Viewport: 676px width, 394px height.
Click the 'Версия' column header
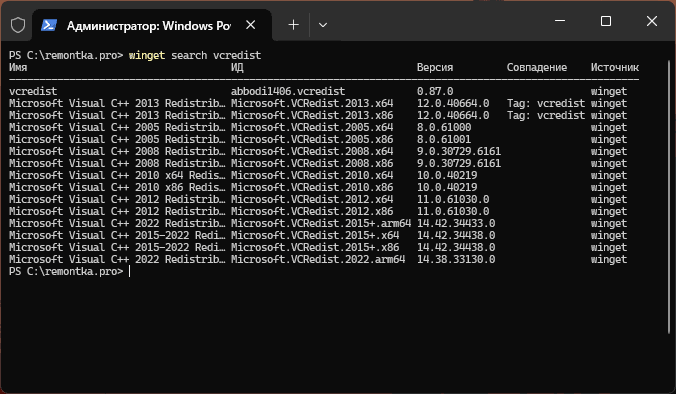435,68
